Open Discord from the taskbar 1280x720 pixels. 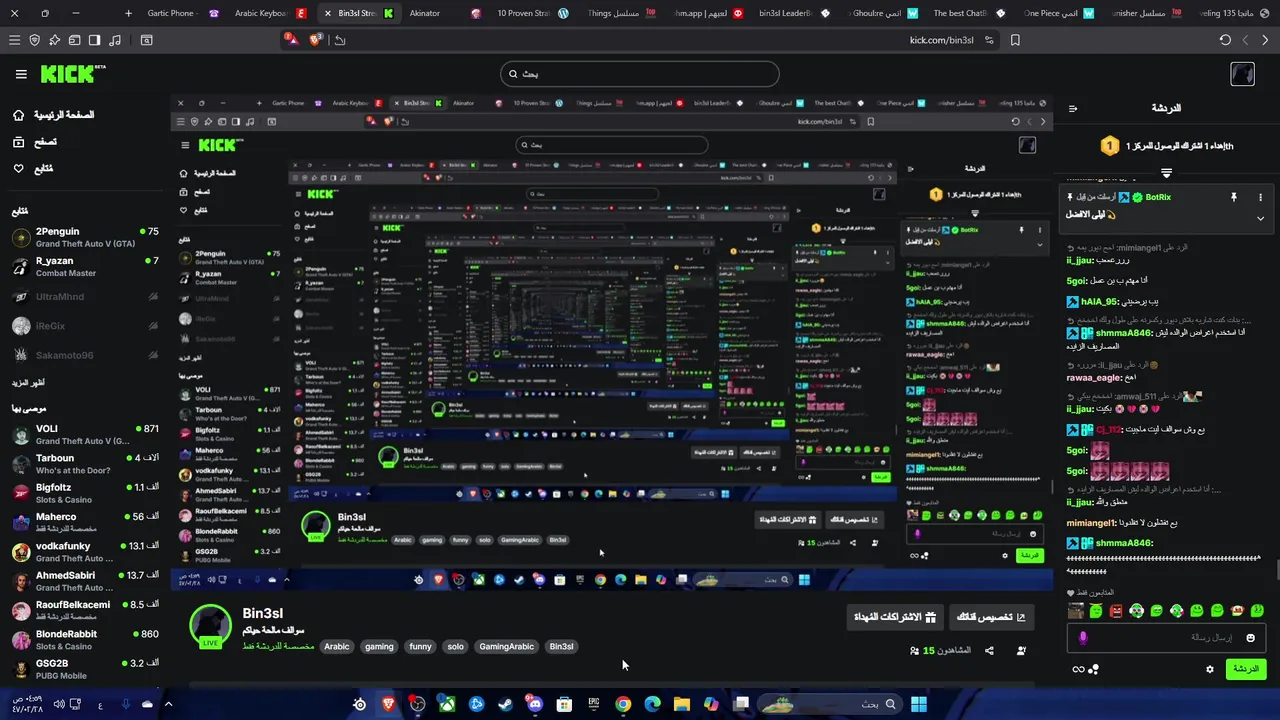point(534,704)
